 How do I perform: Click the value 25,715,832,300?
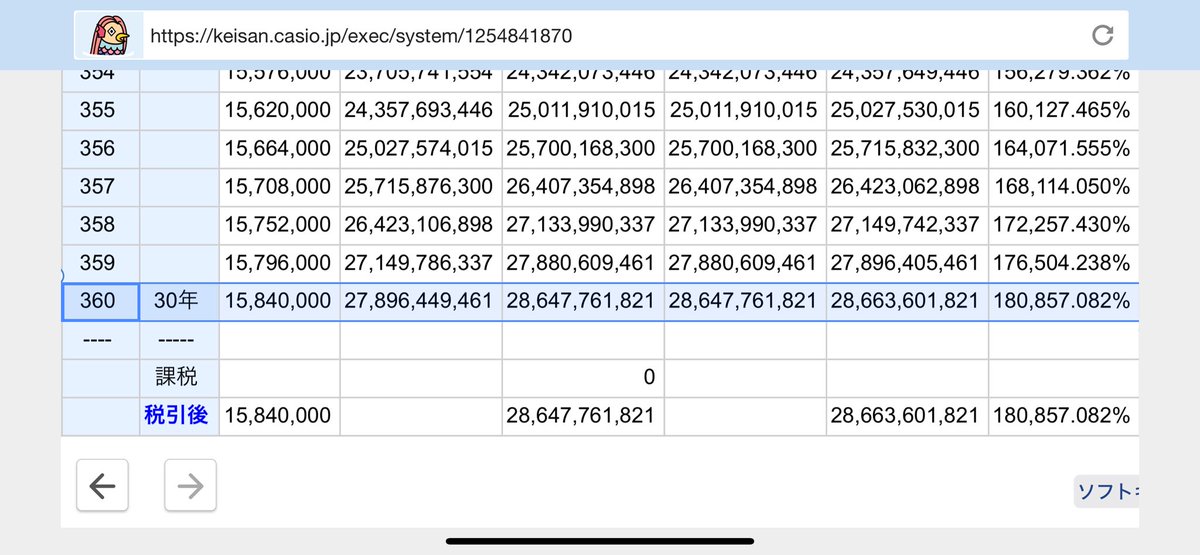pyautogui.click(x=905, y=148)
